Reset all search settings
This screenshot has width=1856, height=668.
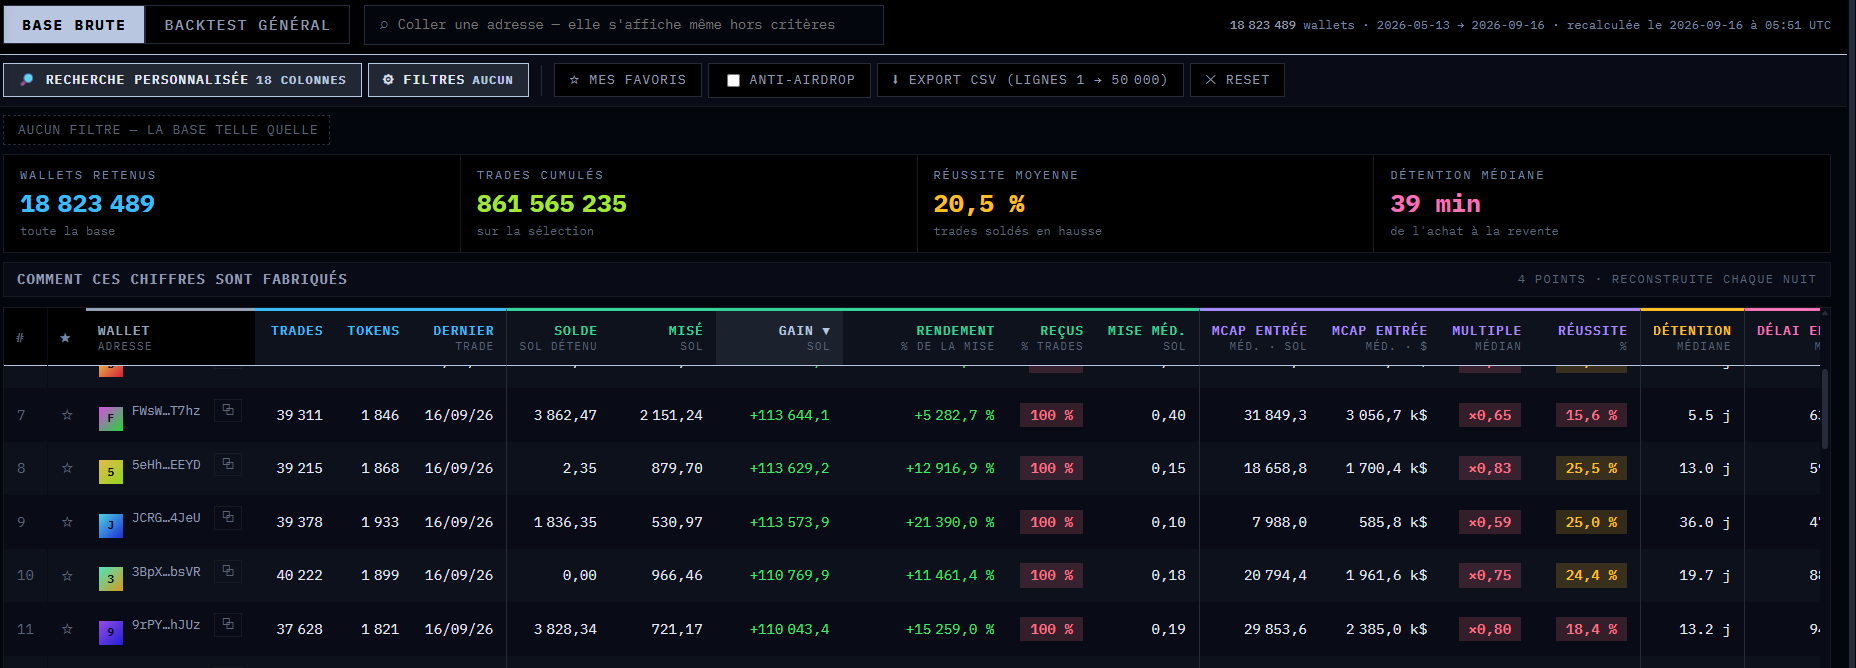click(1237, 80)
